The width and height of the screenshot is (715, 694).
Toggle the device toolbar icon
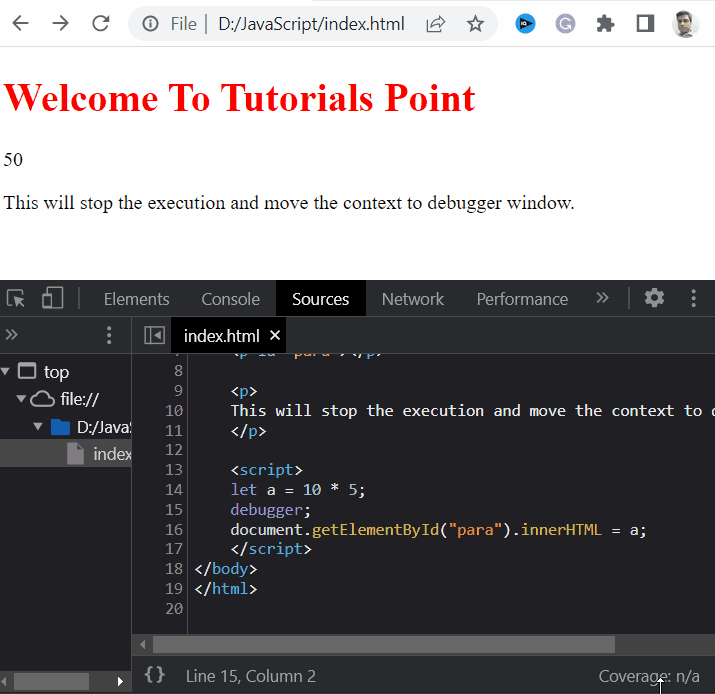pyautogui.click(x=52, y=298)
